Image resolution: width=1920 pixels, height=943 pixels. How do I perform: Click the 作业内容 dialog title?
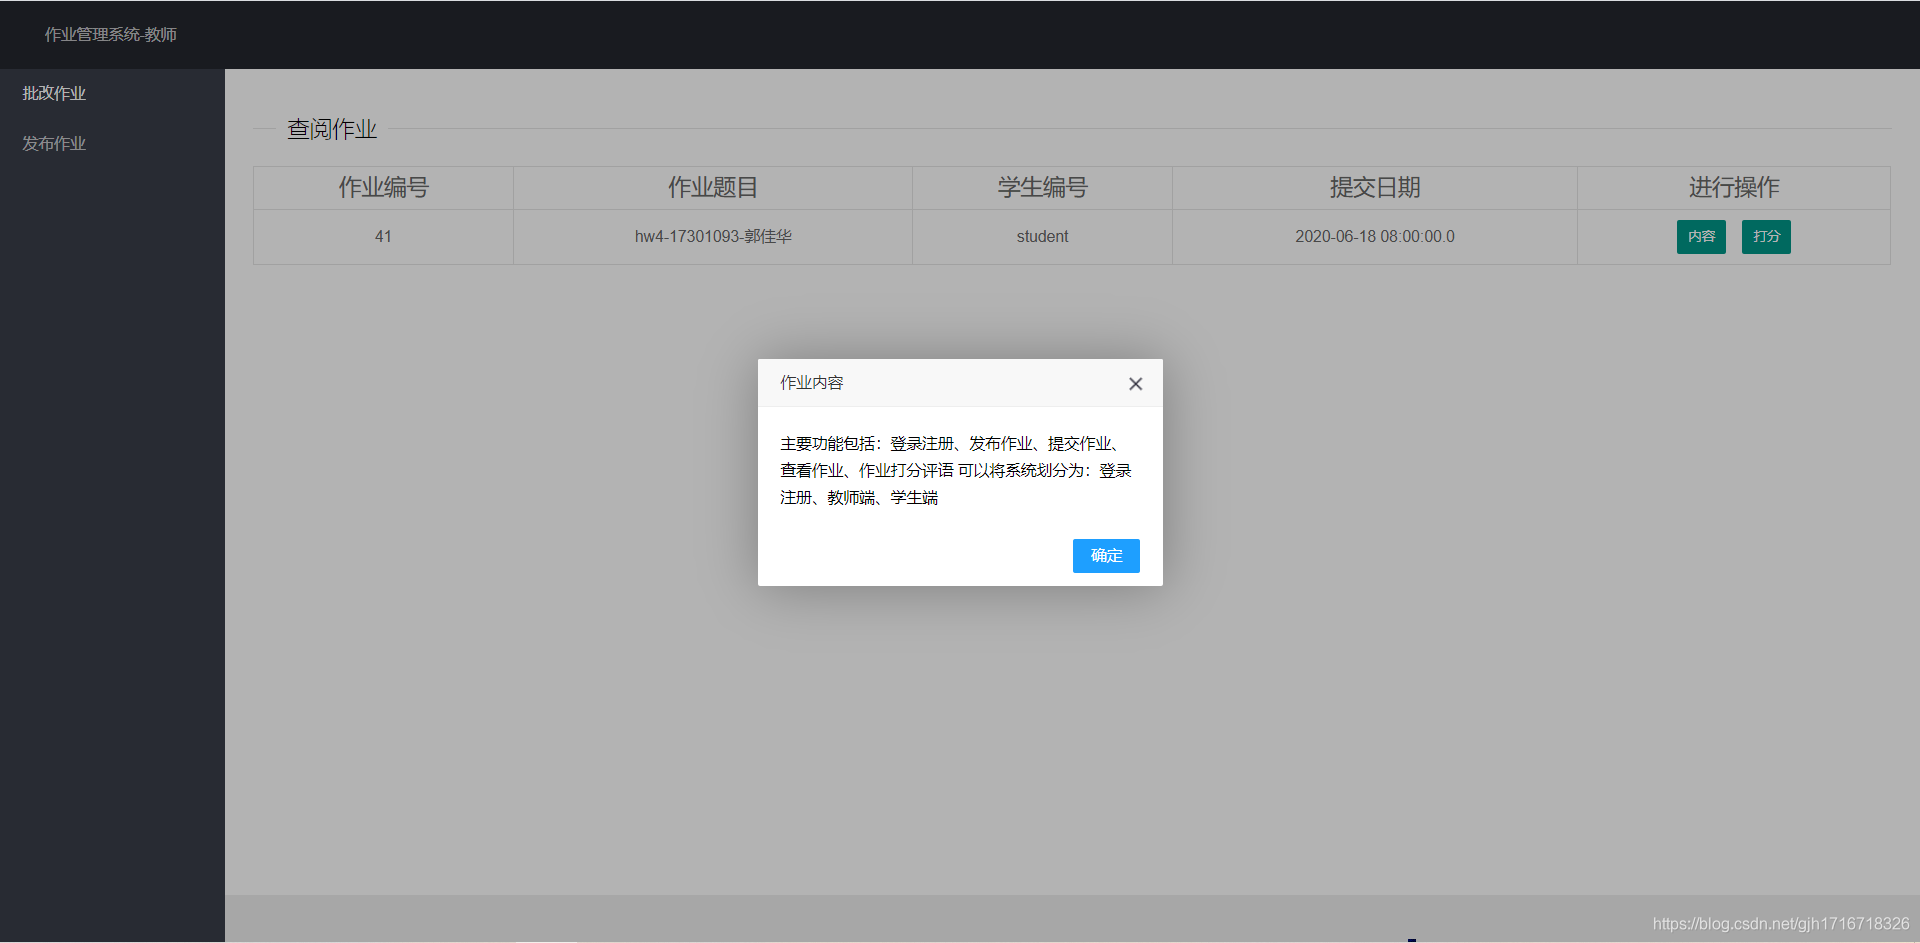point(811,382)
